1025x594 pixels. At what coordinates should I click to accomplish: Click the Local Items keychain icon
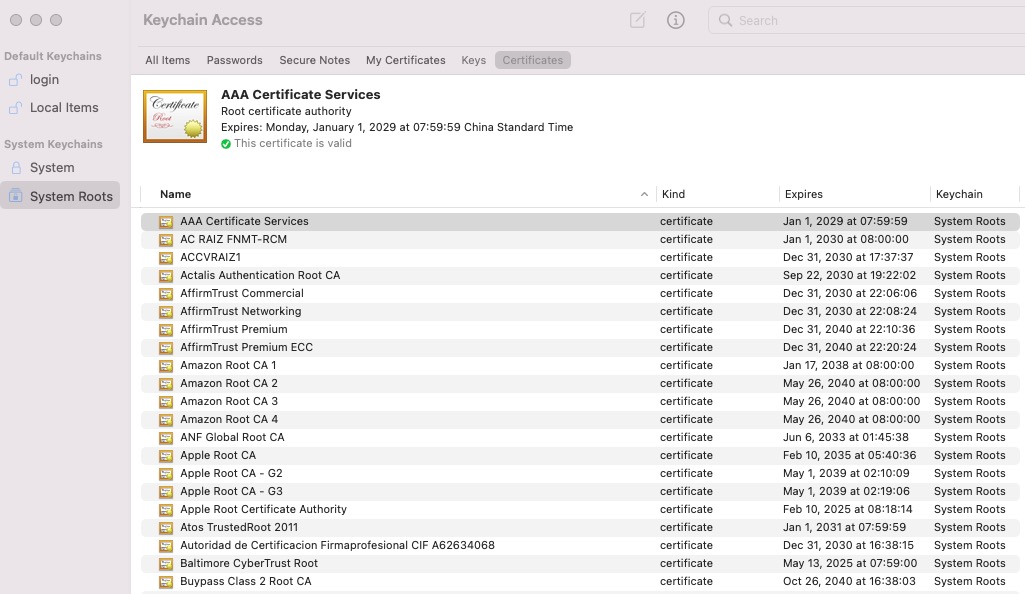point(16,108)
